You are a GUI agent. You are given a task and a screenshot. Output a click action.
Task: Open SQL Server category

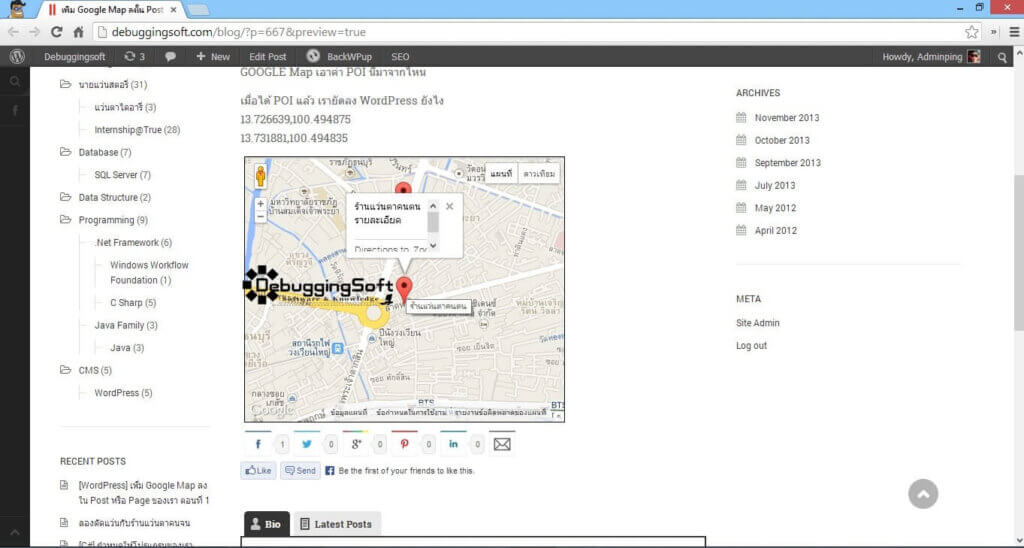[x=122, y=174]
